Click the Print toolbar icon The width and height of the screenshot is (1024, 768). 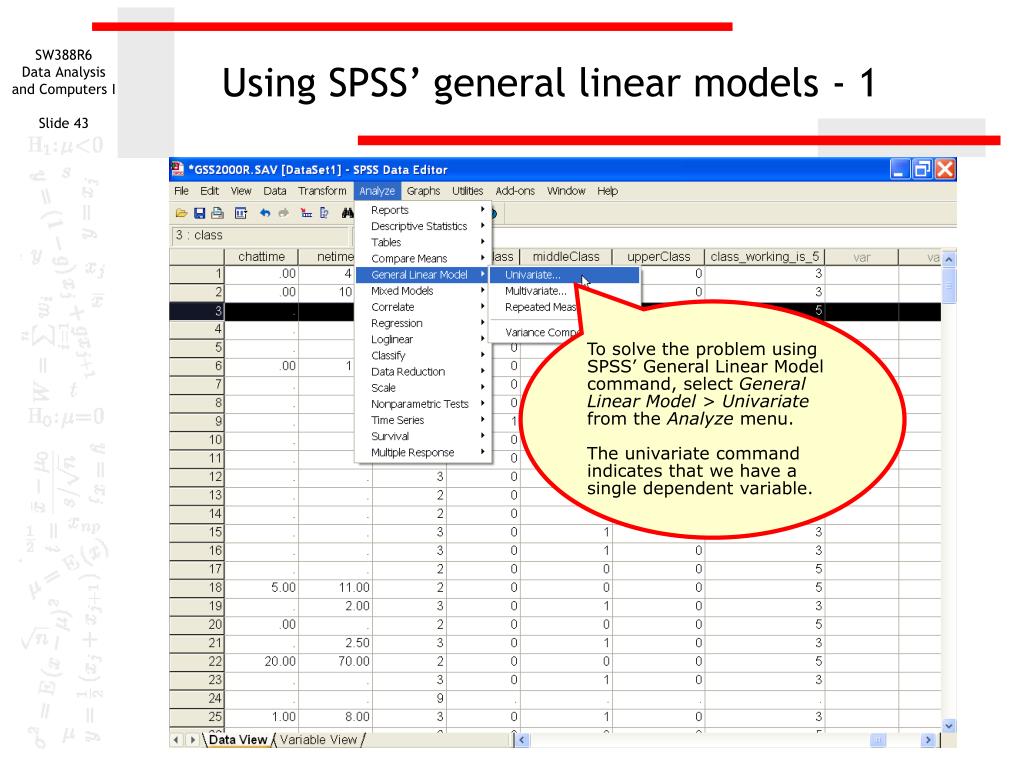click(217, 213)
